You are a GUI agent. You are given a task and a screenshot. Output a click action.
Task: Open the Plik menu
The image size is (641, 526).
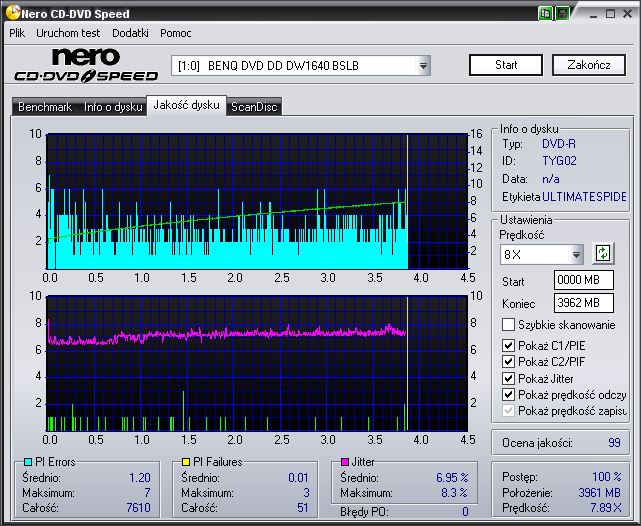17,33
